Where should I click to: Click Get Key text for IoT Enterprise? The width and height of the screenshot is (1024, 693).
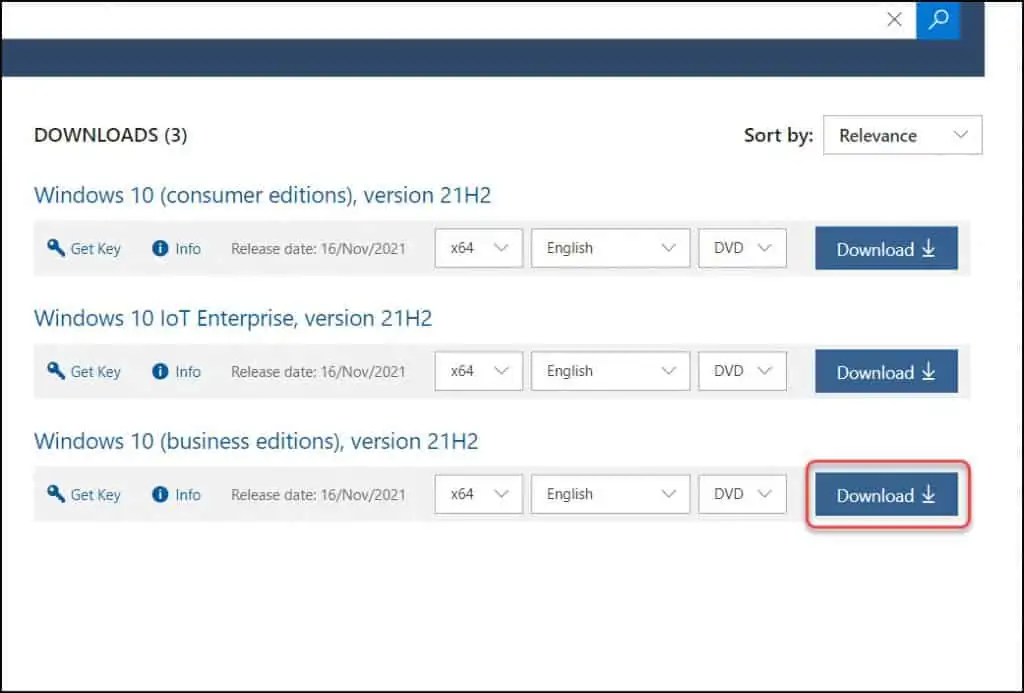click(x=95, y=372)
